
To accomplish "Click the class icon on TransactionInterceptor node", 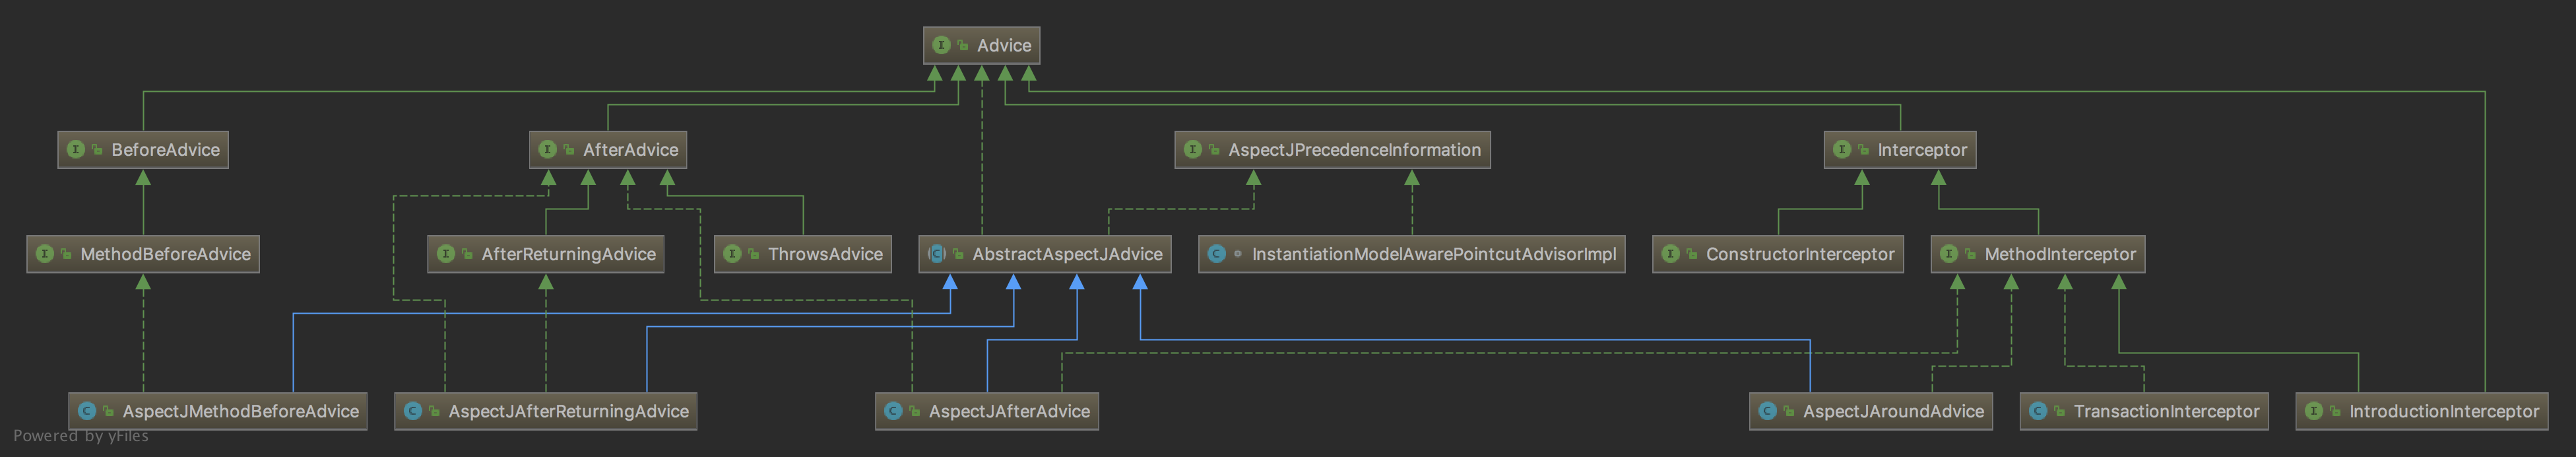I will [x=2038, y=411].
